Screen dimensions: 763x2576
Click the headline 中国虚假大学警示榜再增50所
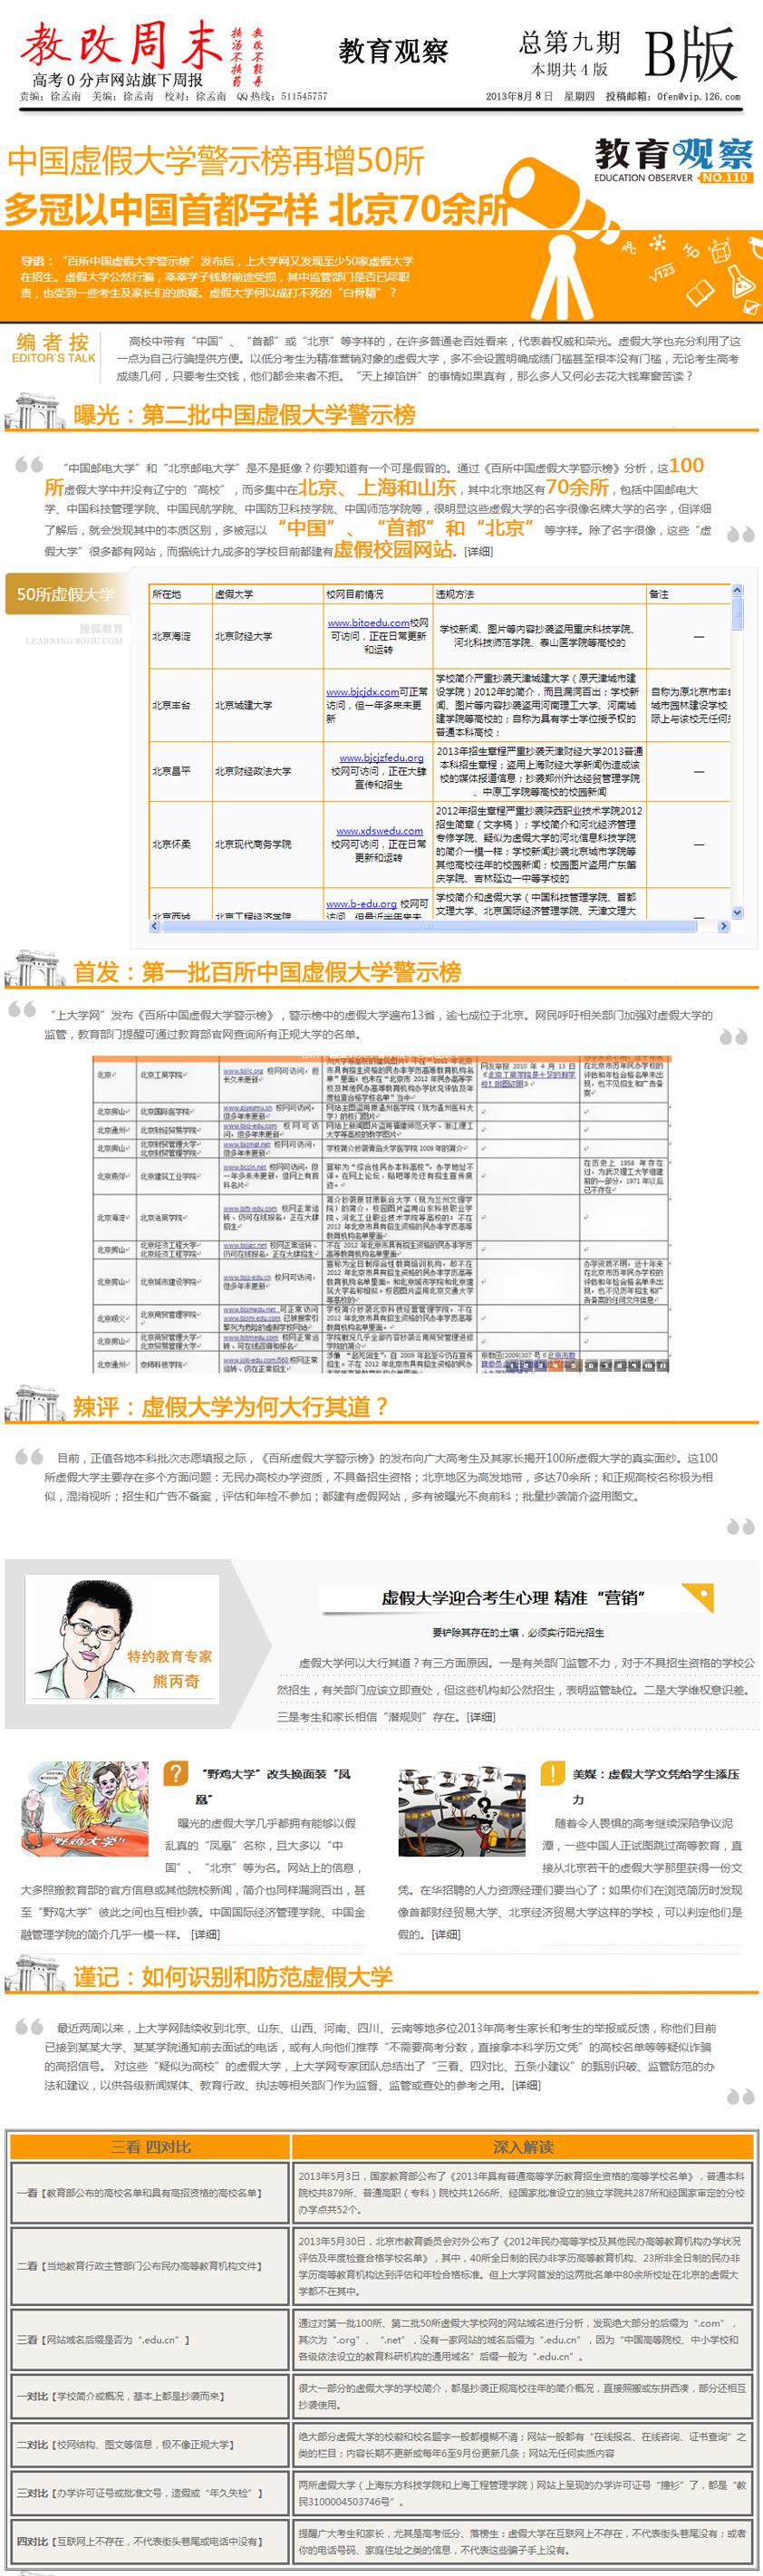216,161
